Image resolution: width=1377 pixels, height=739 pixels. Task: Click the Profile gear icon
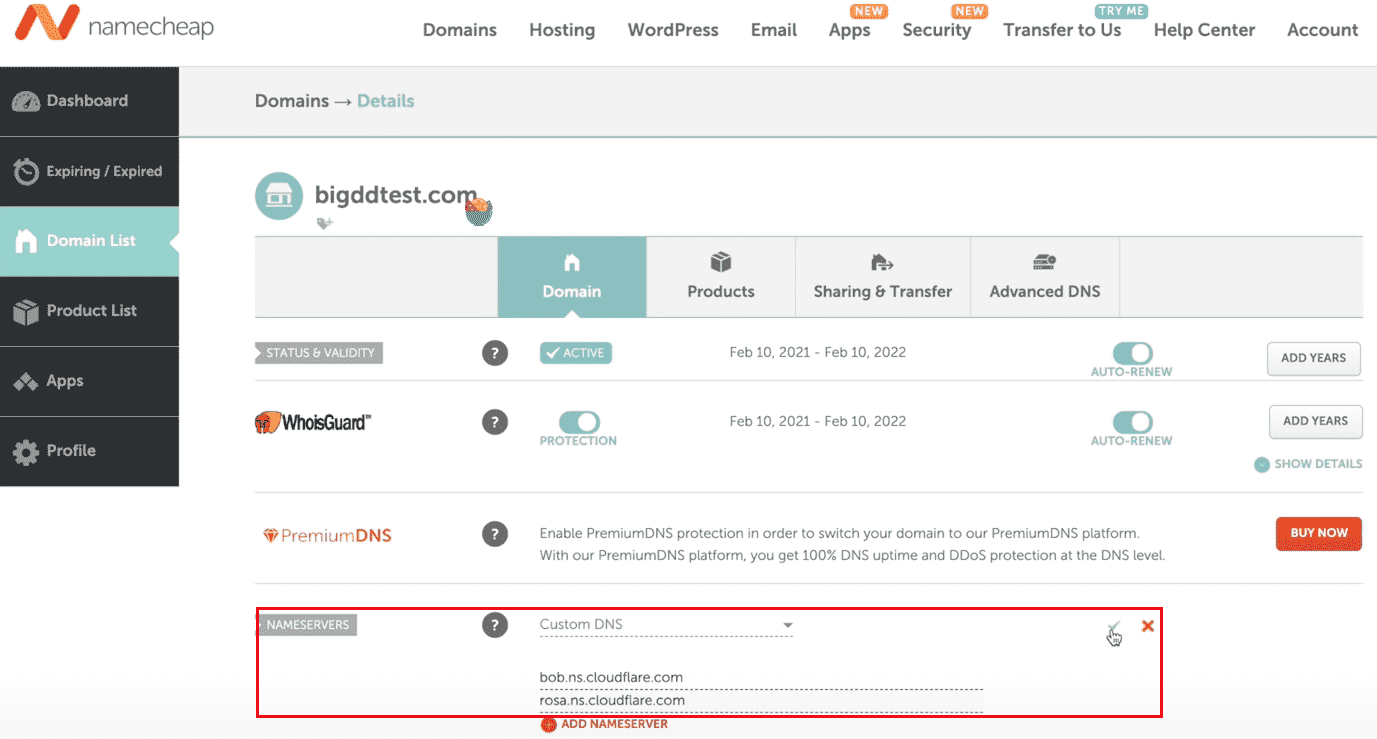pyautogui.click(x=26, y=452)
